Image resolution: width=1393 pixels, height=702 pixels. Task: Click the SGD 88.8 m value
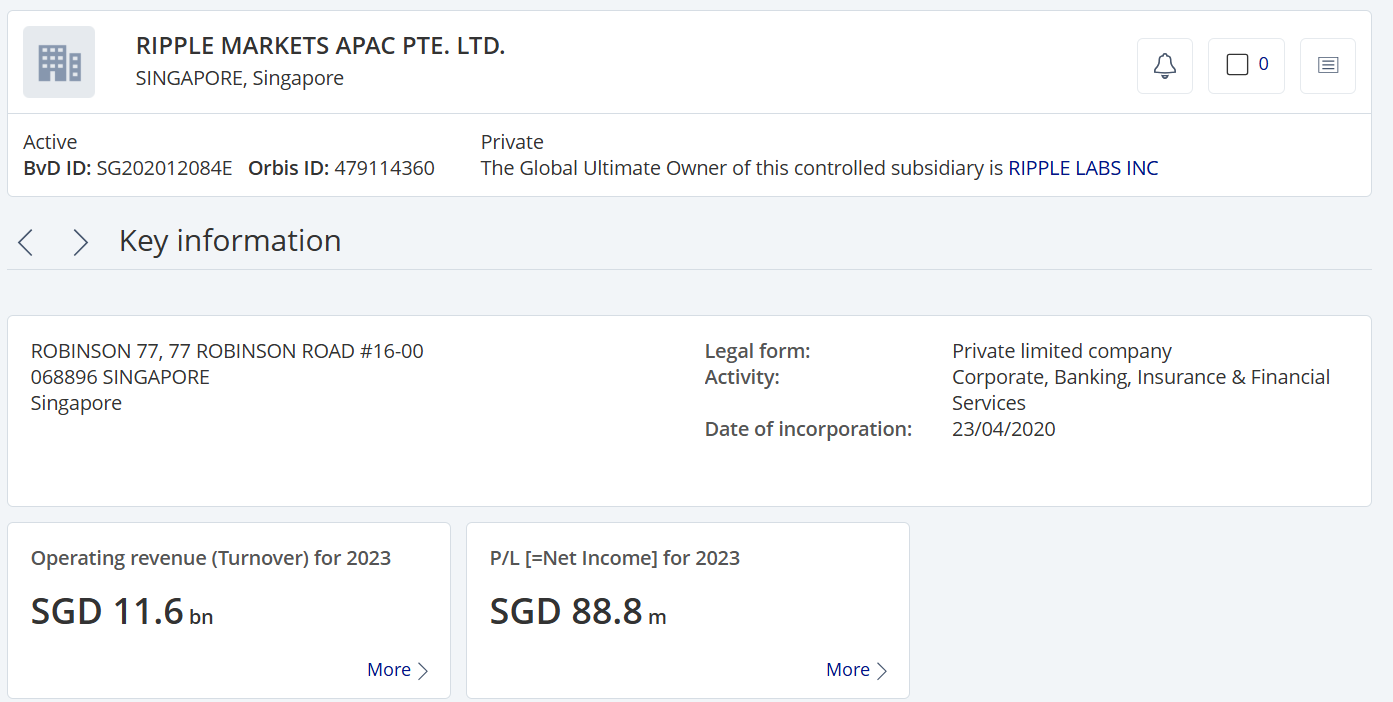578,611
